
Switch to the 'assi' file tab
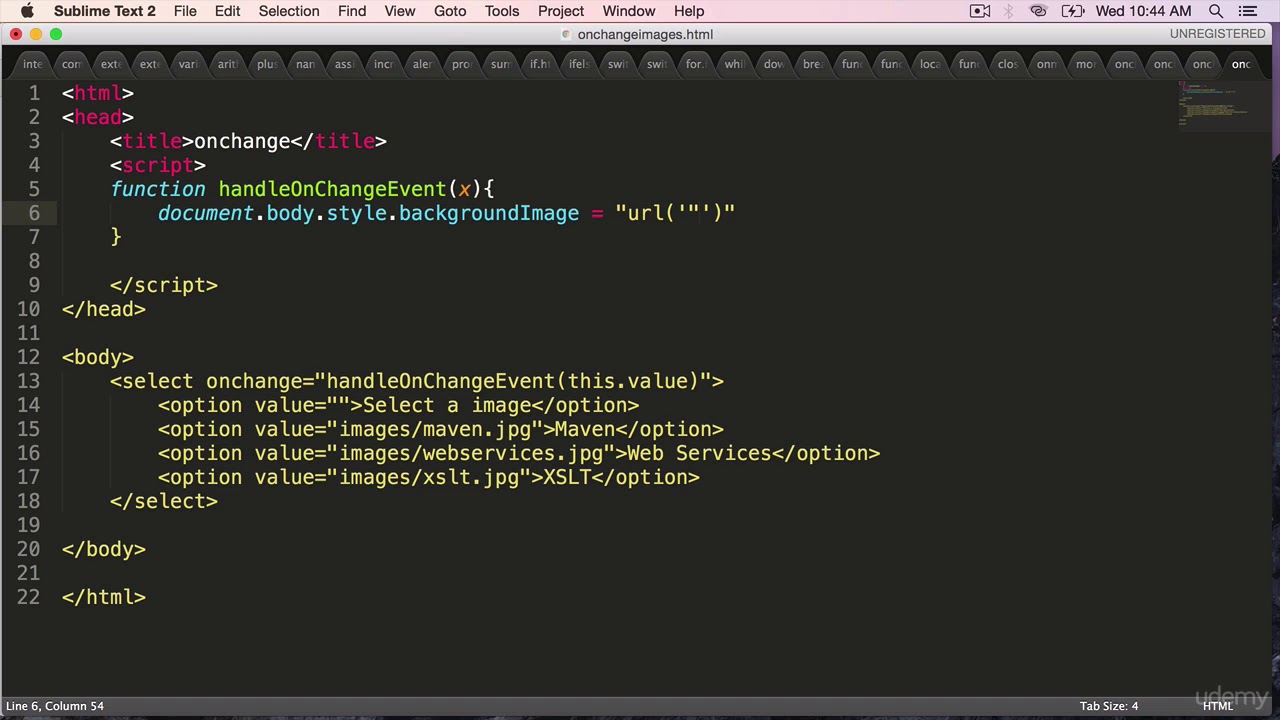345,64
